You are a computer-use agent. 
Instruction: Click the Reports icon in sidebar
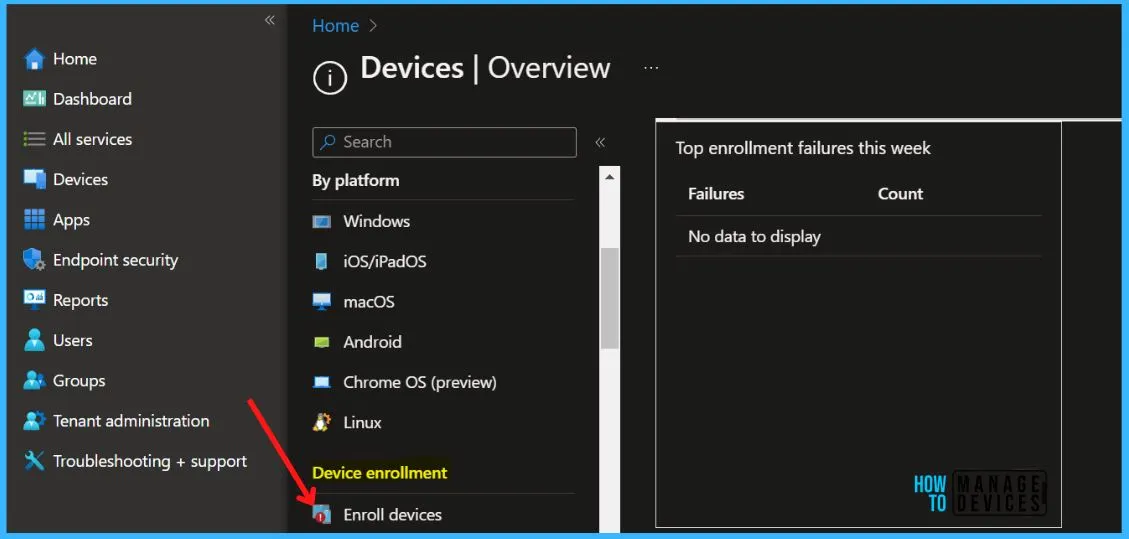pyautogui.click(x=34, y=300)
